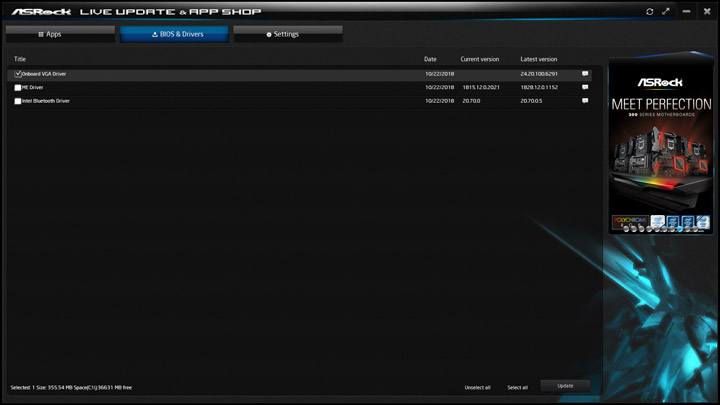The height and width of the screenshot is (405, 720).
Task: Click the Current version column header
Action: point(480,59)
